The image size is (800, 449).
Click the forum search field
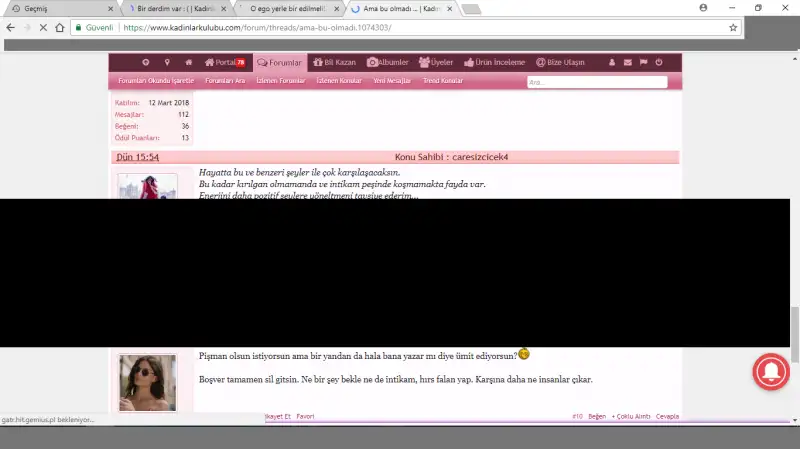pos(596,82)
